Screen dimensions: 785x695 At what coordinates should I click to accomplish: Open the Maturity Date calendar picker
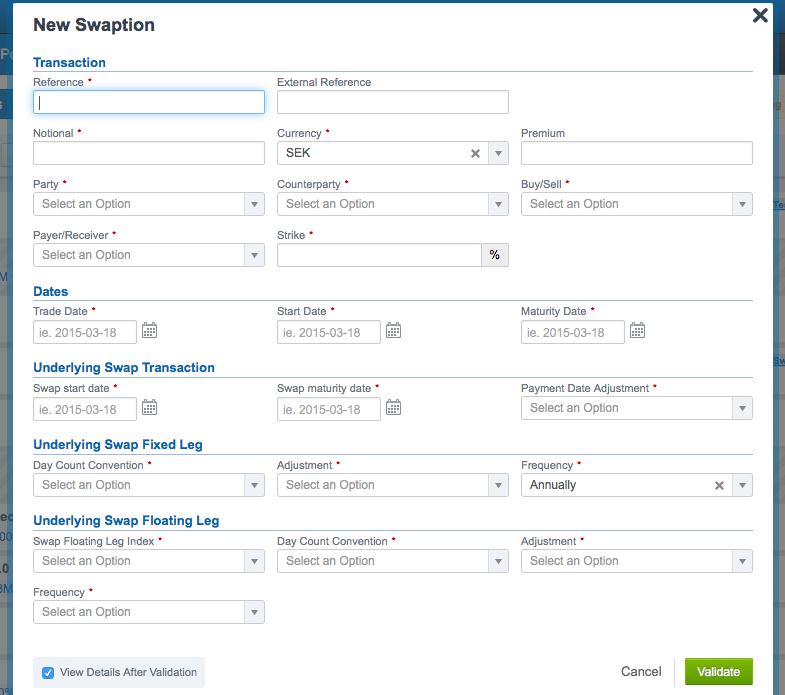pos(638,331)
